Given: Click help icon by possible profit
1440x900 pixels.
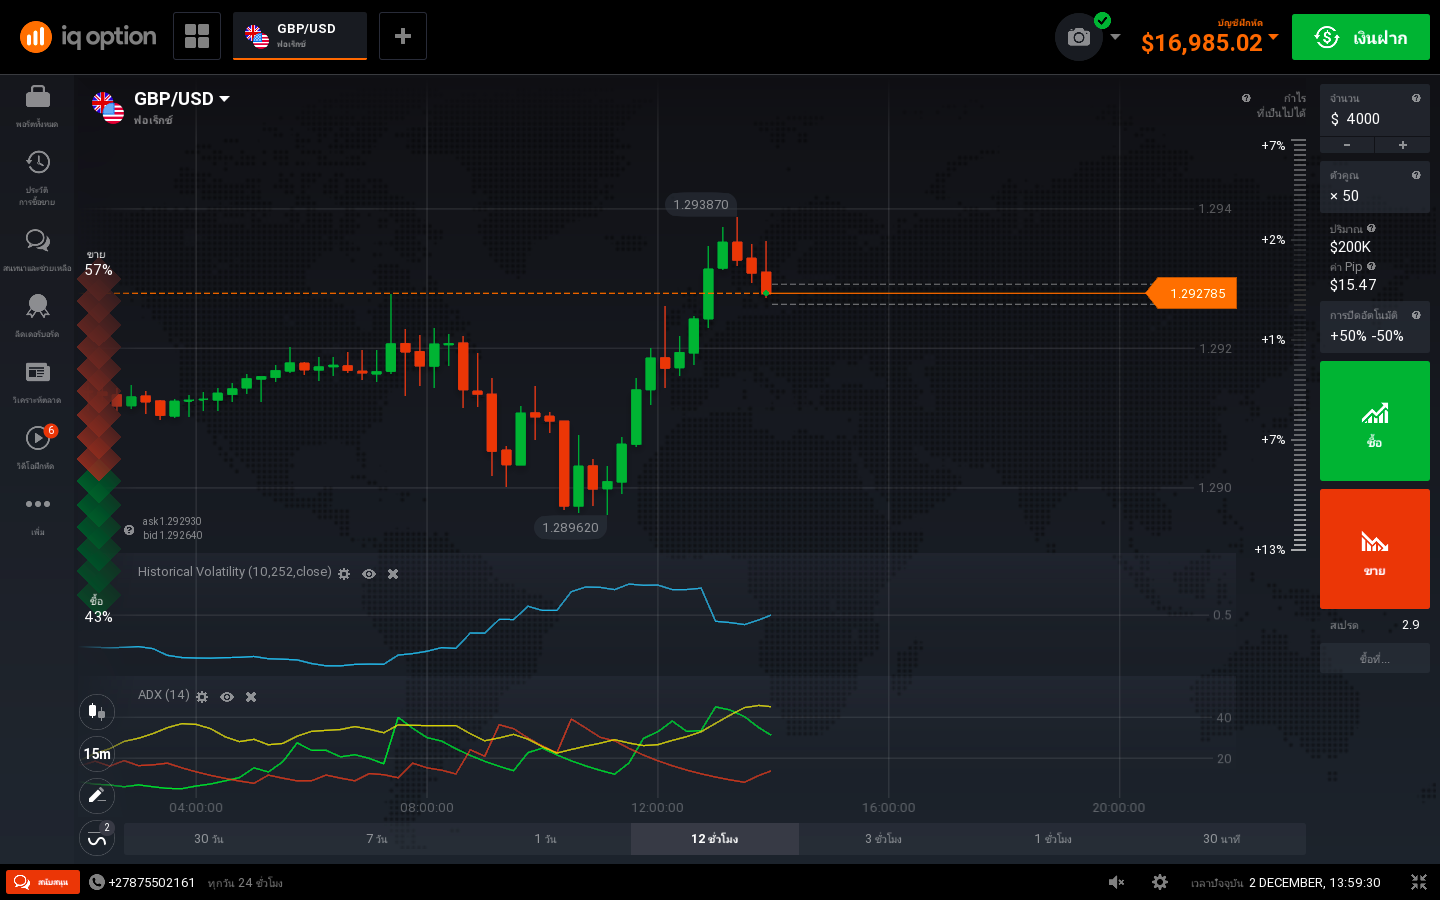Looking at the screenshot, I should [1246, 98].
